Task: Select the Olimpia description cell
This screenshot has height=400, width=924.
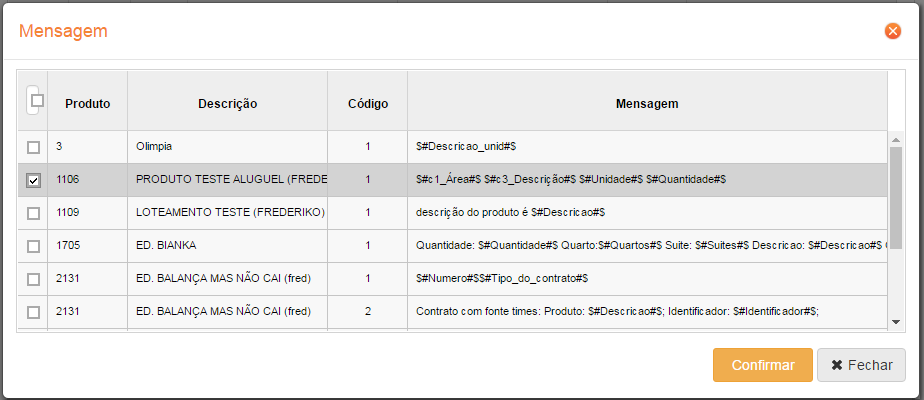Action: (x=154, y=147)
